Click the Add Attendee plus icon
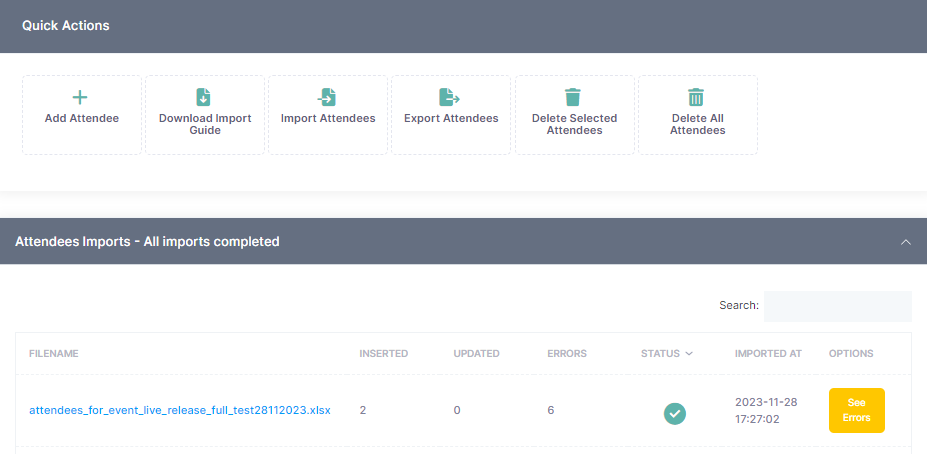This screenshot has width=927, height=454. (x=81, y=97)
